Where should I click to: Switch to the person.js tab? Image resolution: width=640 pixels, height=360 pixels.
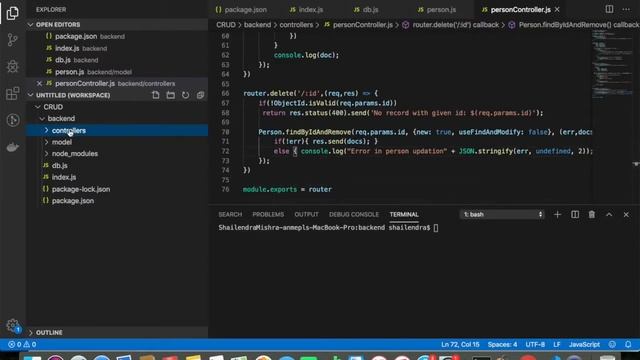pos(437,9)
